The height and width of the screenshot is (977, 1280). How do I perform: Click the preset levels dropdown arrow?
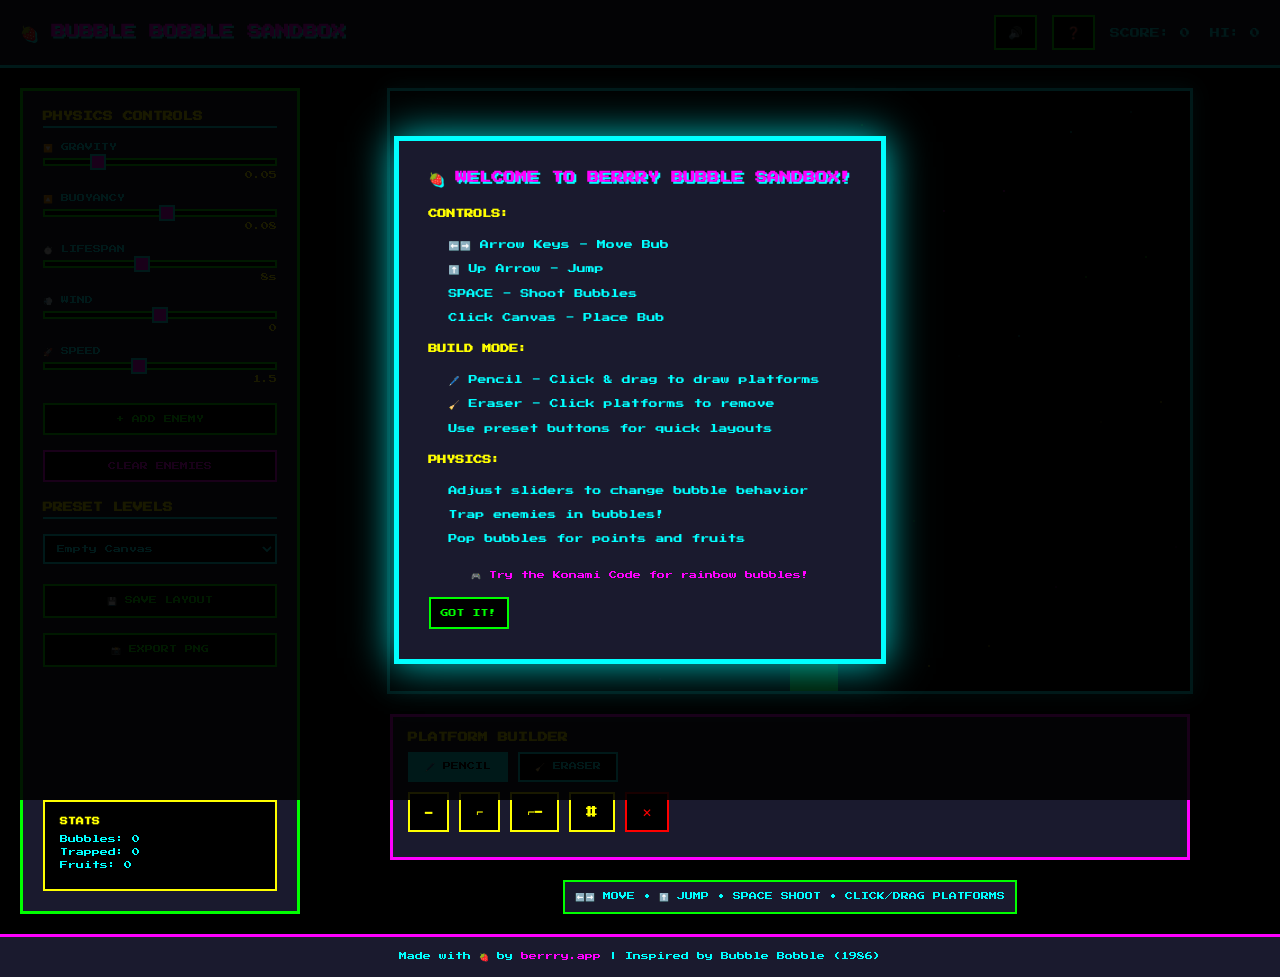tap(265, 549)
